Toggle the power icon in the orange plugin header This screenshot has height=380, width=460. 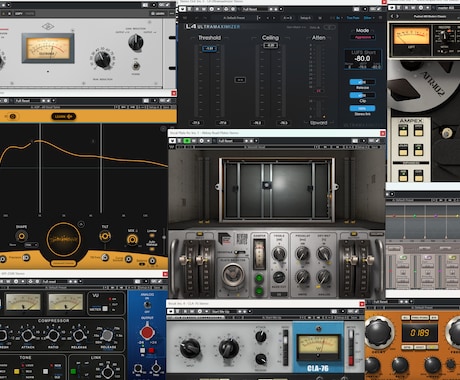(13, 116)
